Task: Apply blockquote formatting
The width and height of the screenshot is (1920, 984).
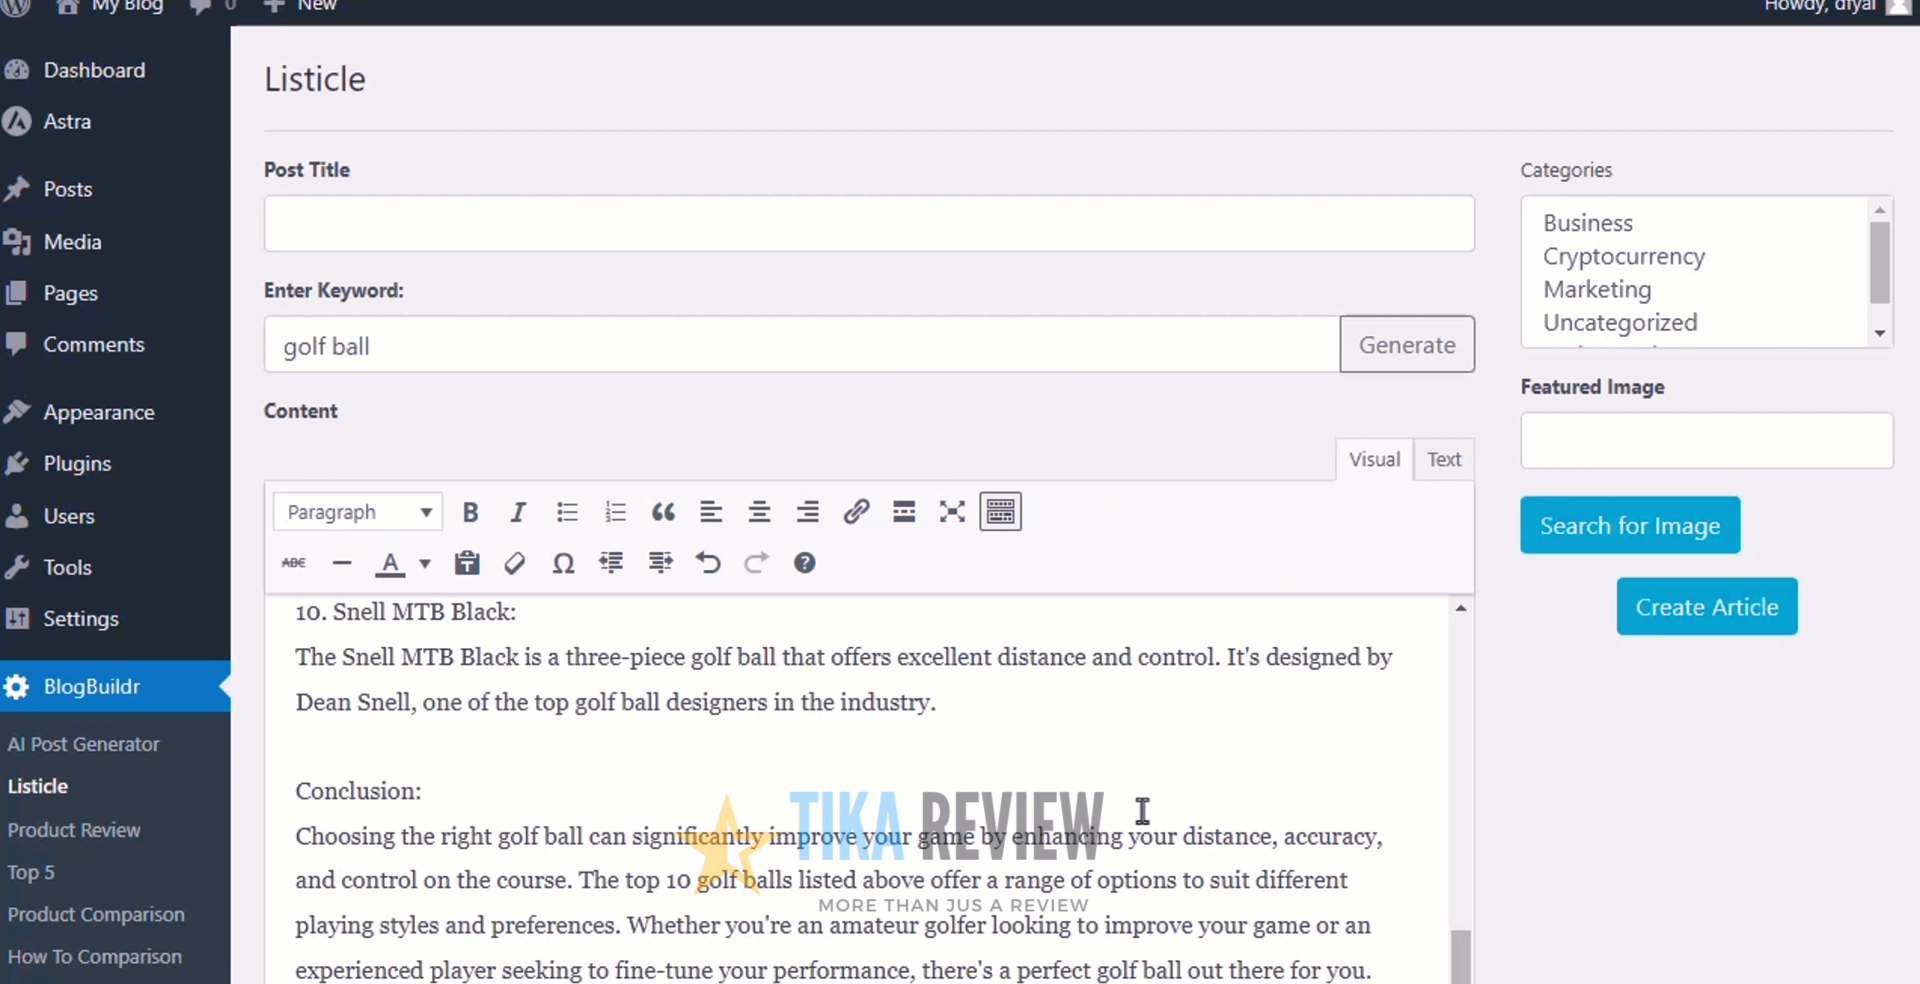Action: pos(663,512)
